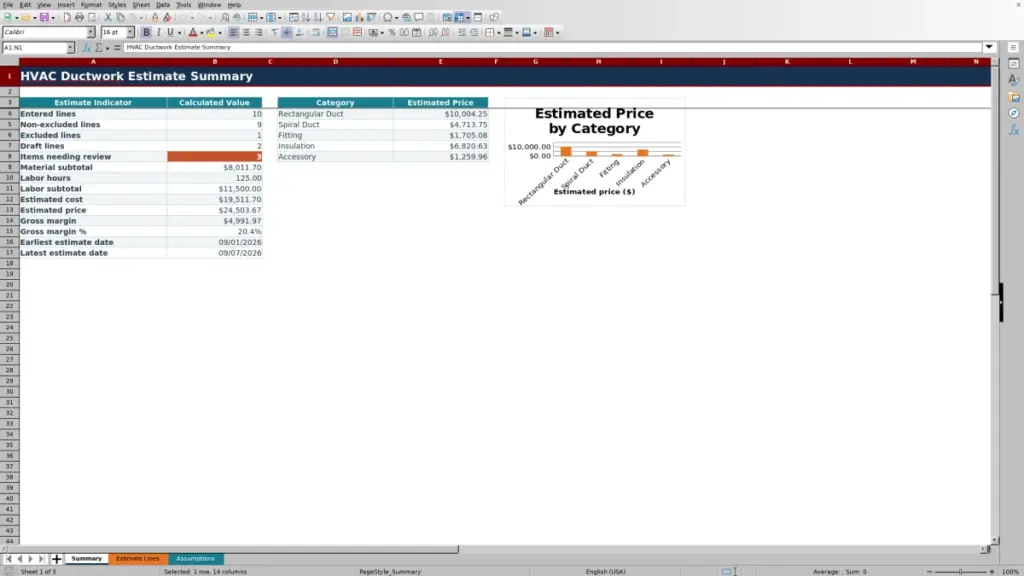Screen dimensions: 1024x576
Task: Toggle bold formatting
Action: pyautogui.click(x=146, y=33)
